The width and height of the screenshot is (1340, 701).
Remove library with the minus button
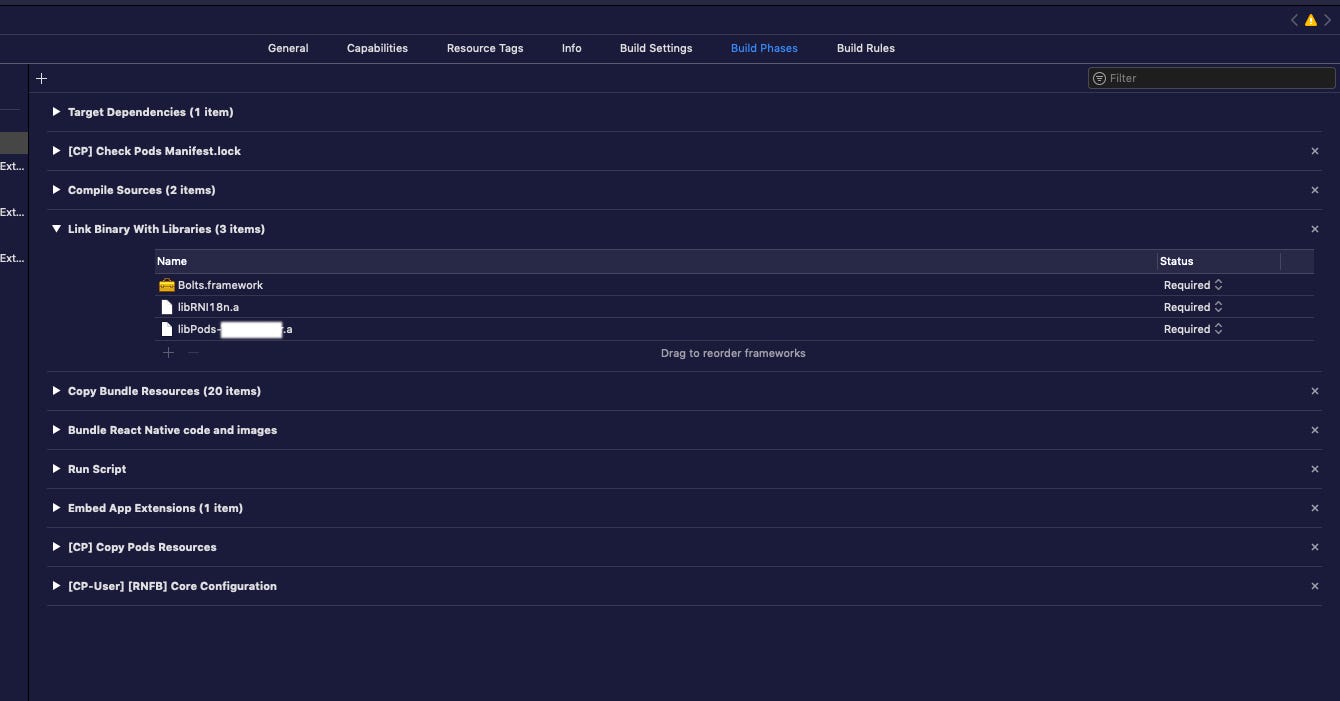coord(193,353)
